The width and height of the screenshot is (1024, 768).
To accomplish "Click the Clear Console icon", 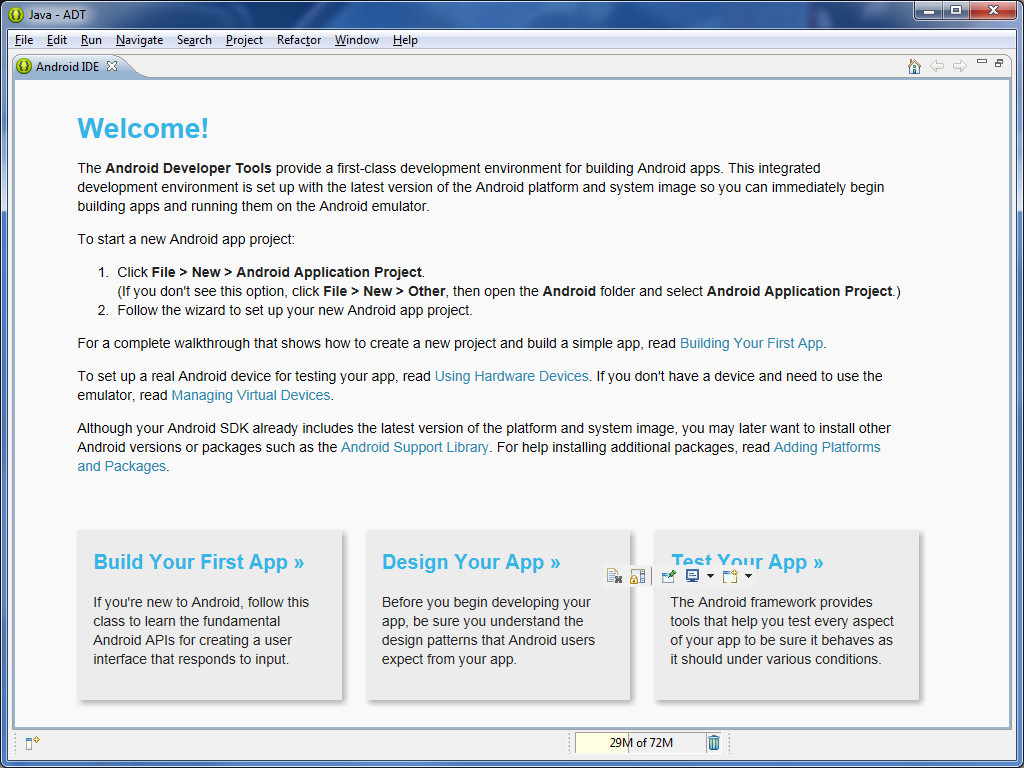I will coord(614,576).
